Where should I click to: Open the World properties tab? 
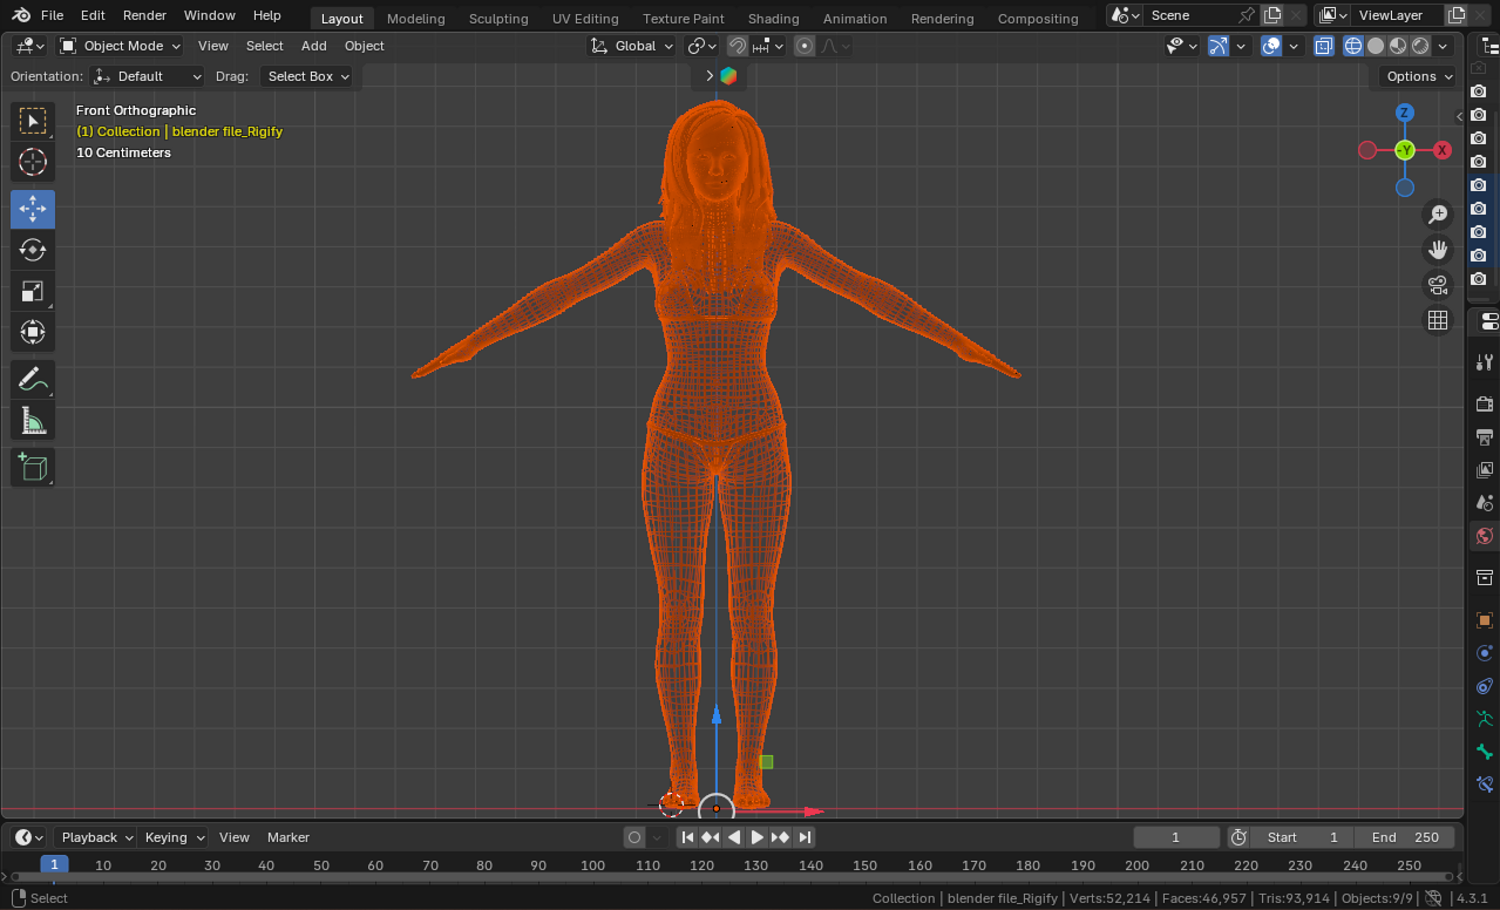[x=1485, y=536]
